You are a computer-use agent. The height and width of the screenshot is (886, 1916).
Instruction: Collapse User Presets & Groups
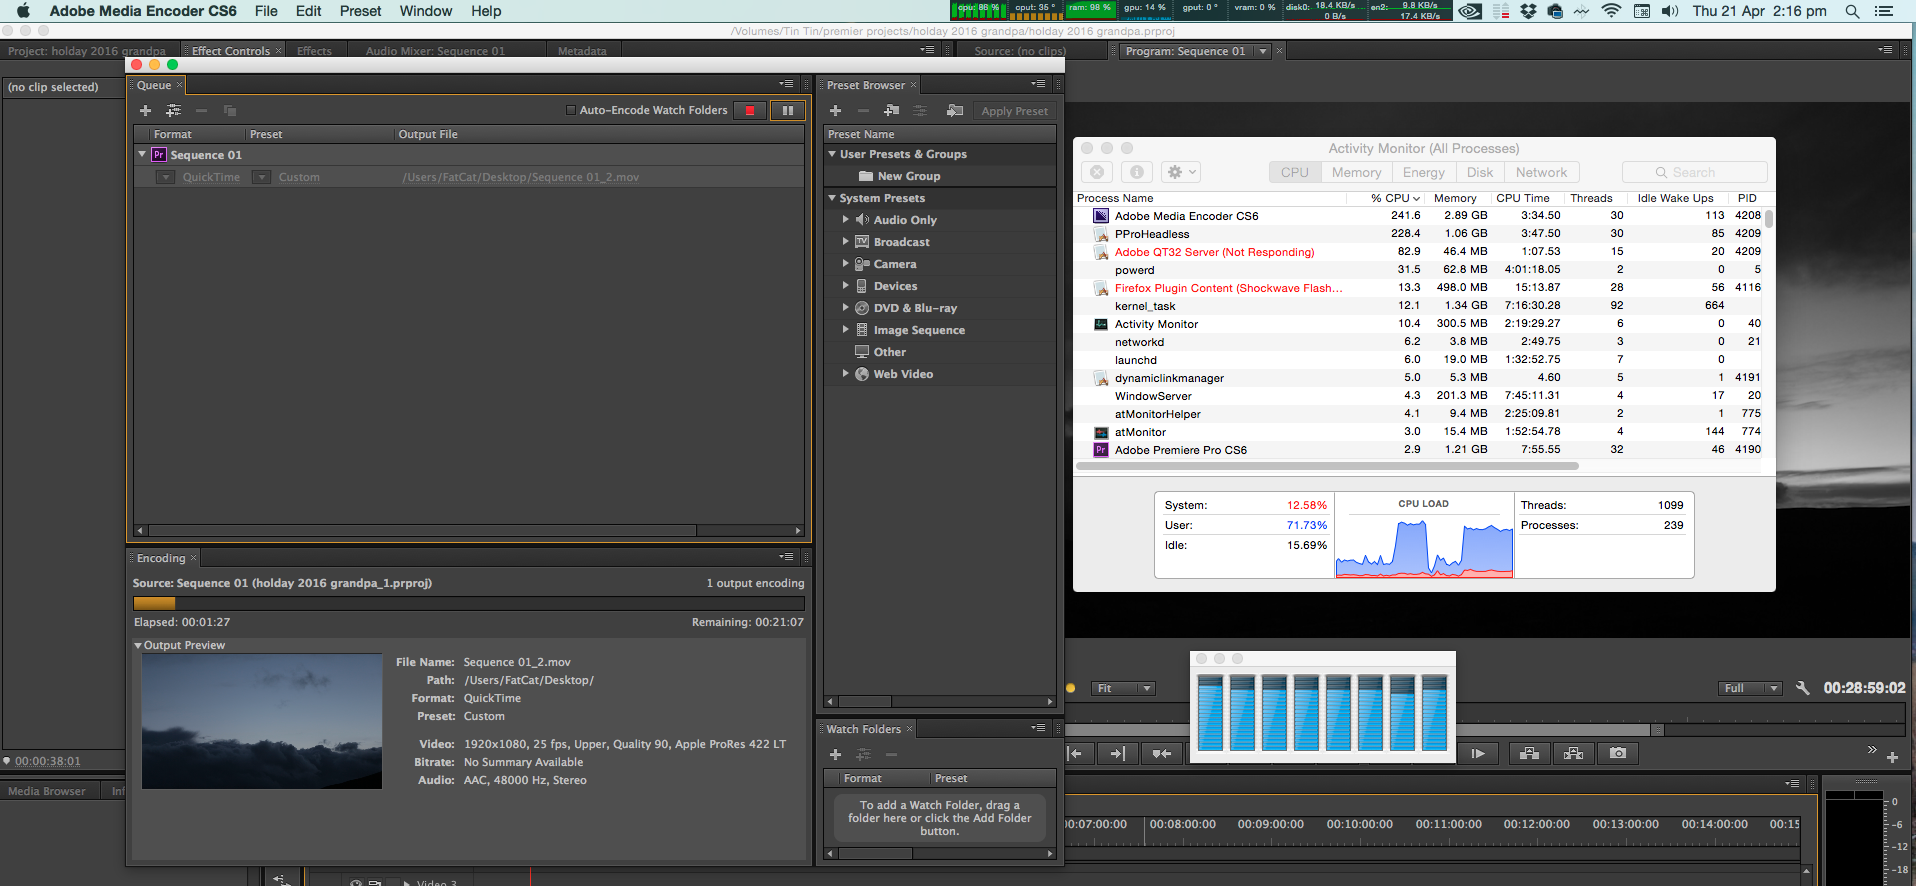832,154
